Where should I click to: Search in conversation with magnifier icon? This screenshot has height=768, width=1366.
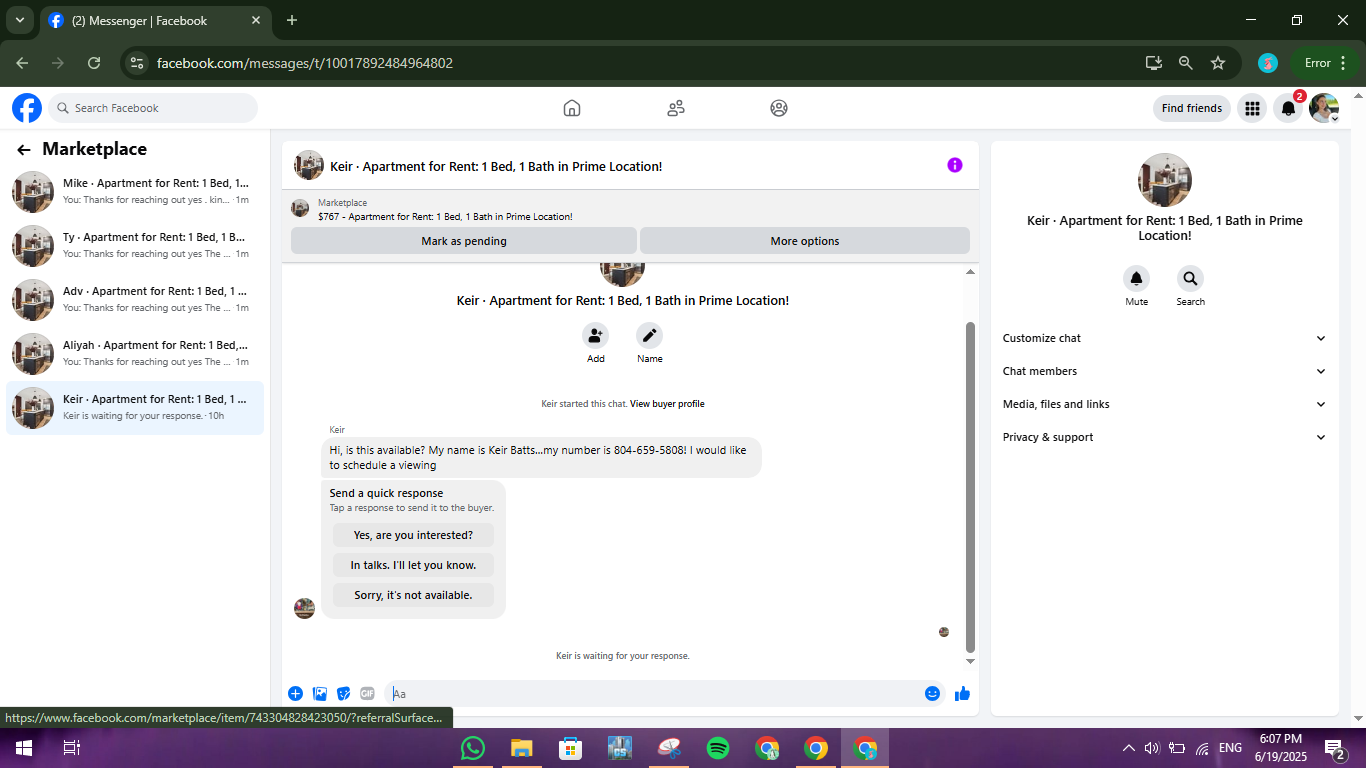coord(1190,279)
